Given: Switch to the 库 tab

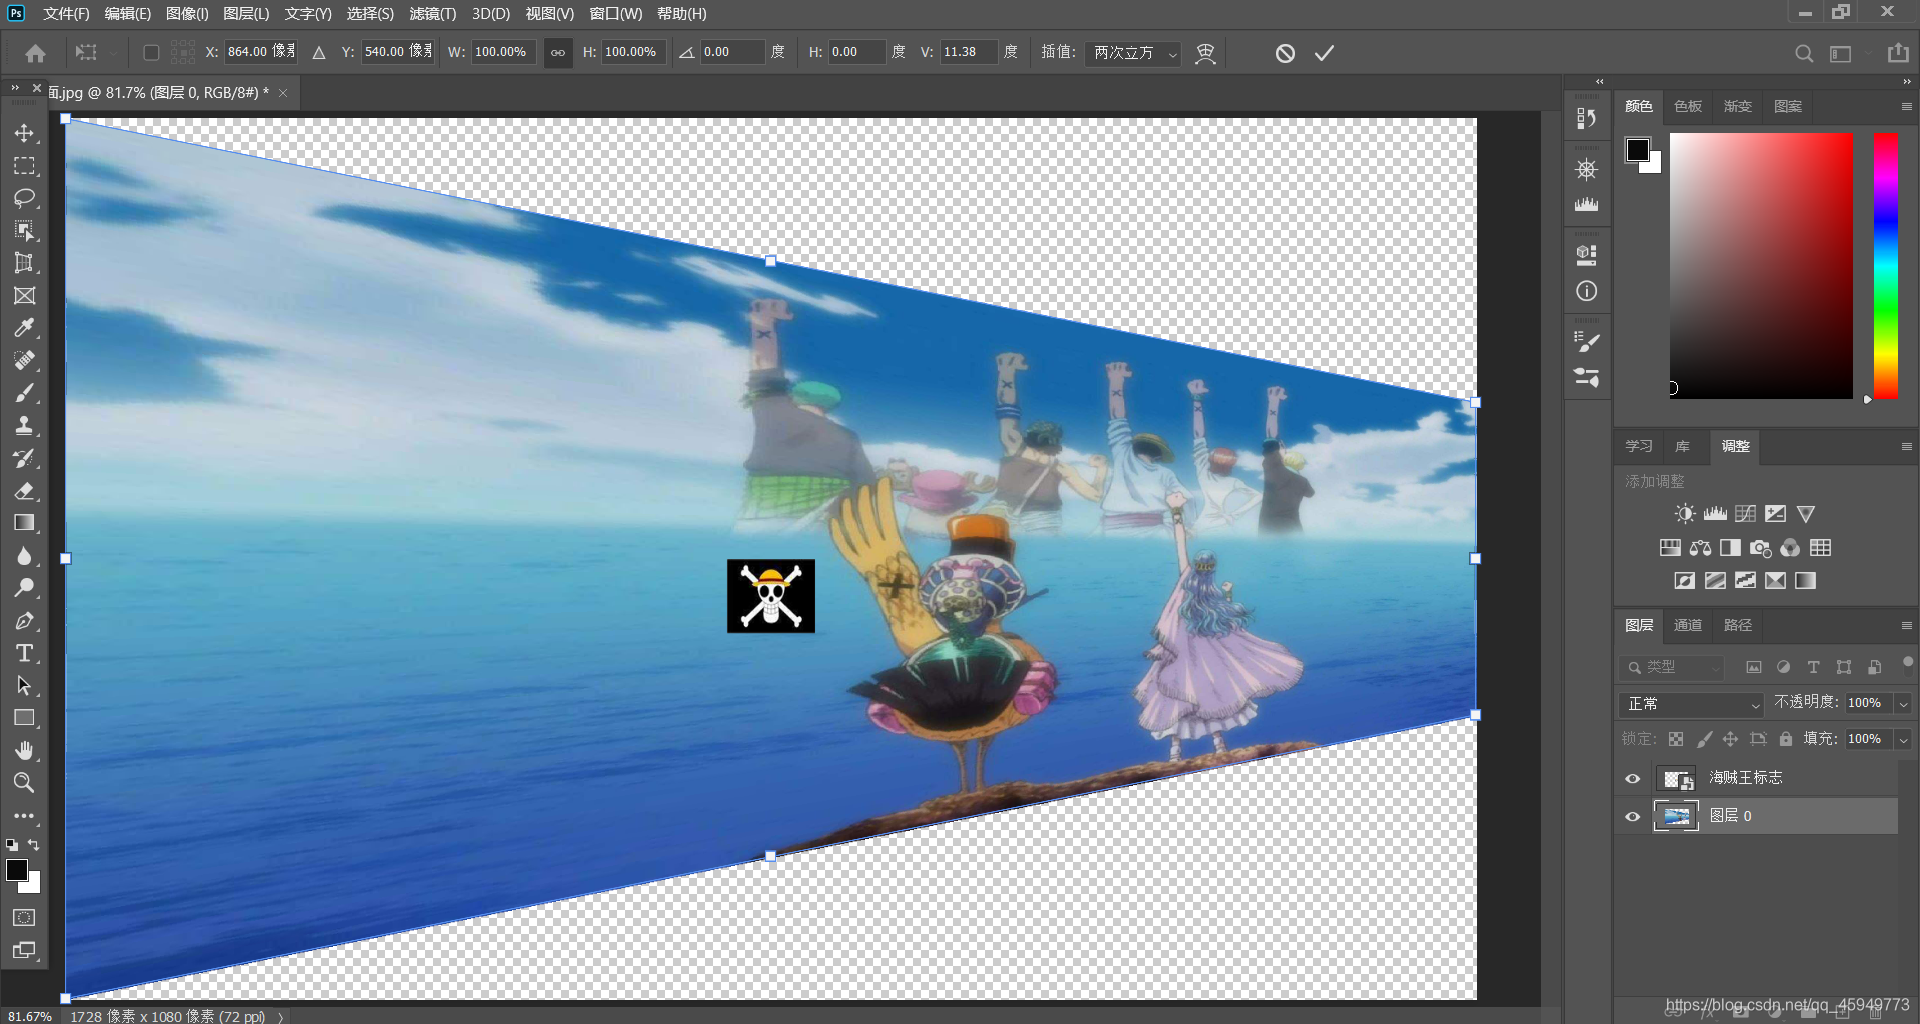Looking at the screenshot, I should [1683, 446].
